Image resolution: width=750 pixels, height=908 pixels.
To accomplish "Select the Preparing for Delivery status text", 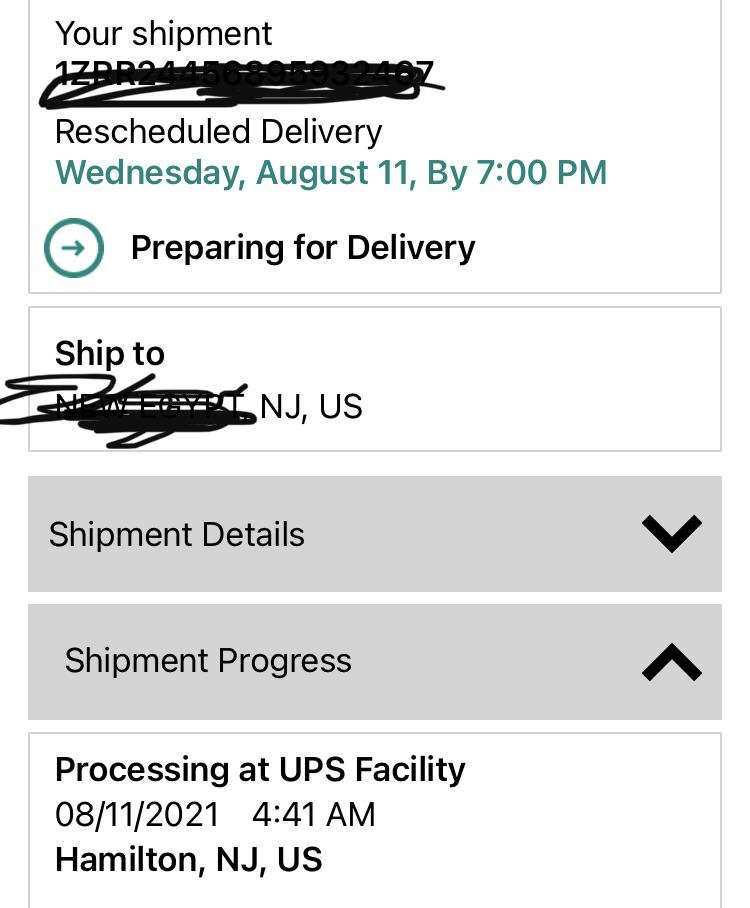I will (x=303, y=247).
